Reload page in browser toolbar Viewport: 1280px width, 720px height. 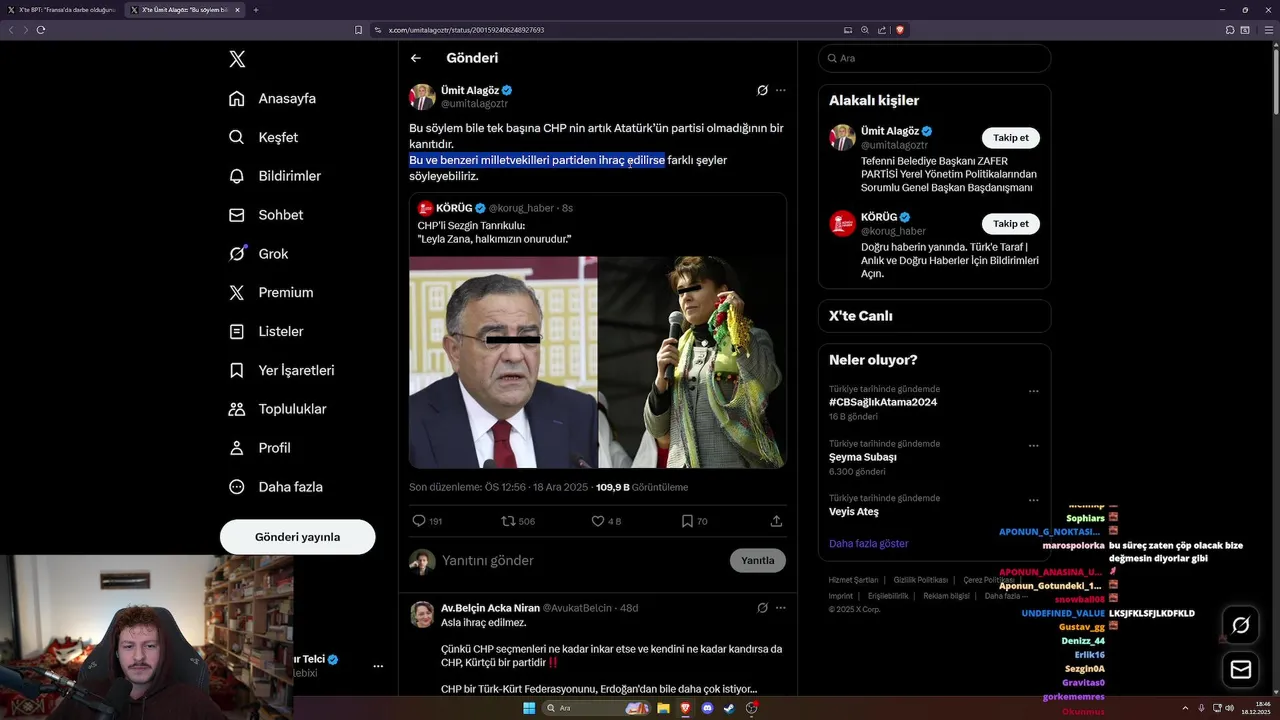pyautogui.click(x=41, y=30)
